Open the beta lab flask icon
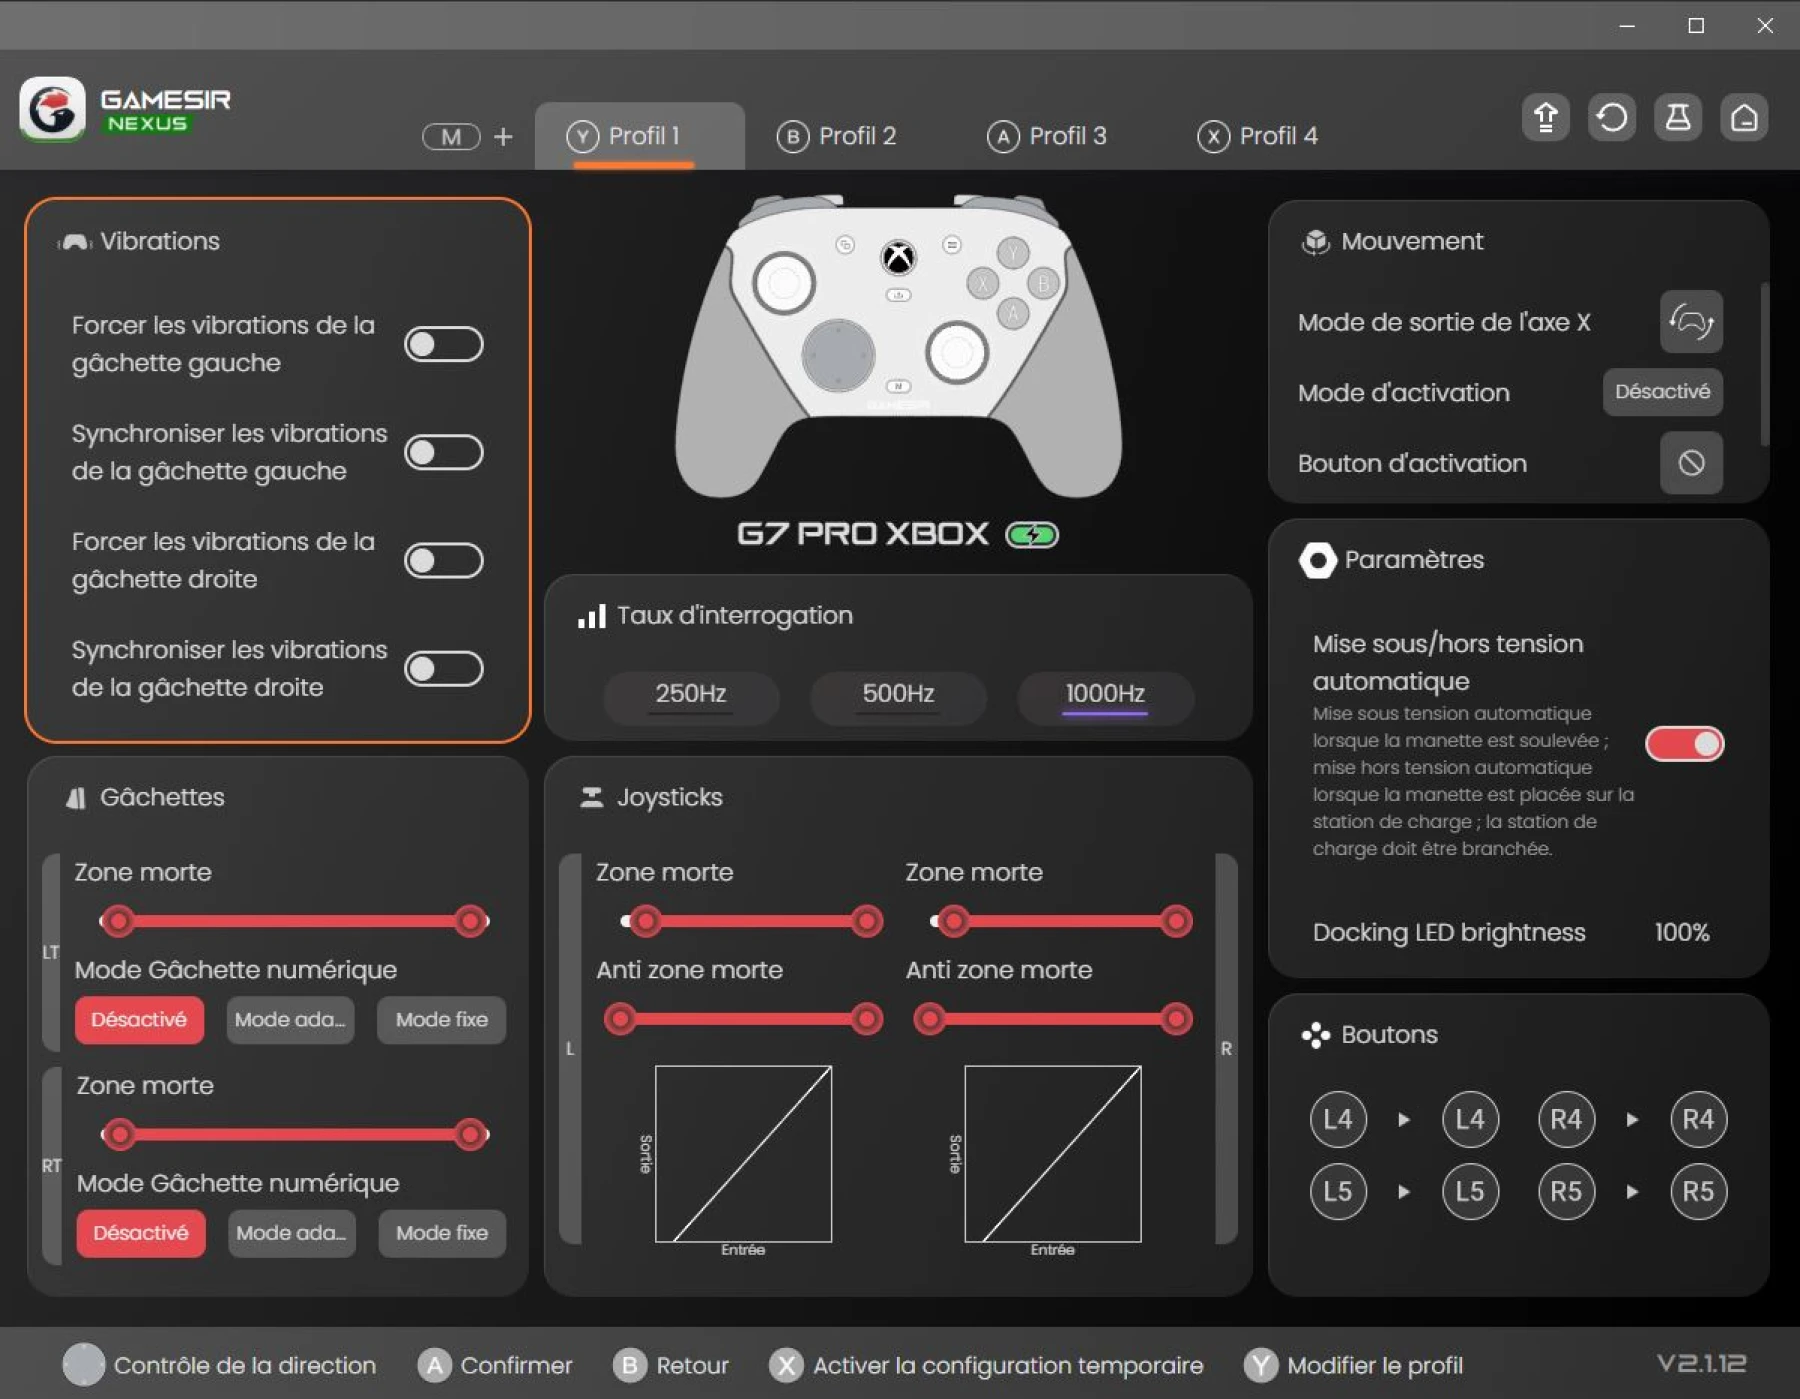Screen dimensions: 1800x1399 pyautogui.click(x=1678, y=117)
